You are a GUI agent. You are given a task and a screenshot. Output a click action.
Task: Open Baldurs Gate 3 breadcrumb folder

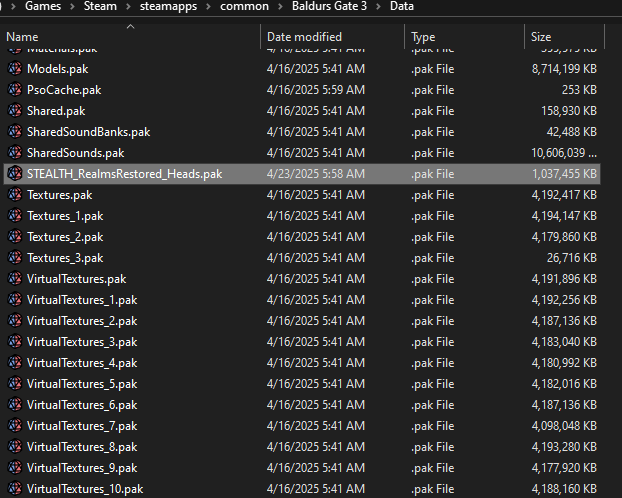point(329,6)
